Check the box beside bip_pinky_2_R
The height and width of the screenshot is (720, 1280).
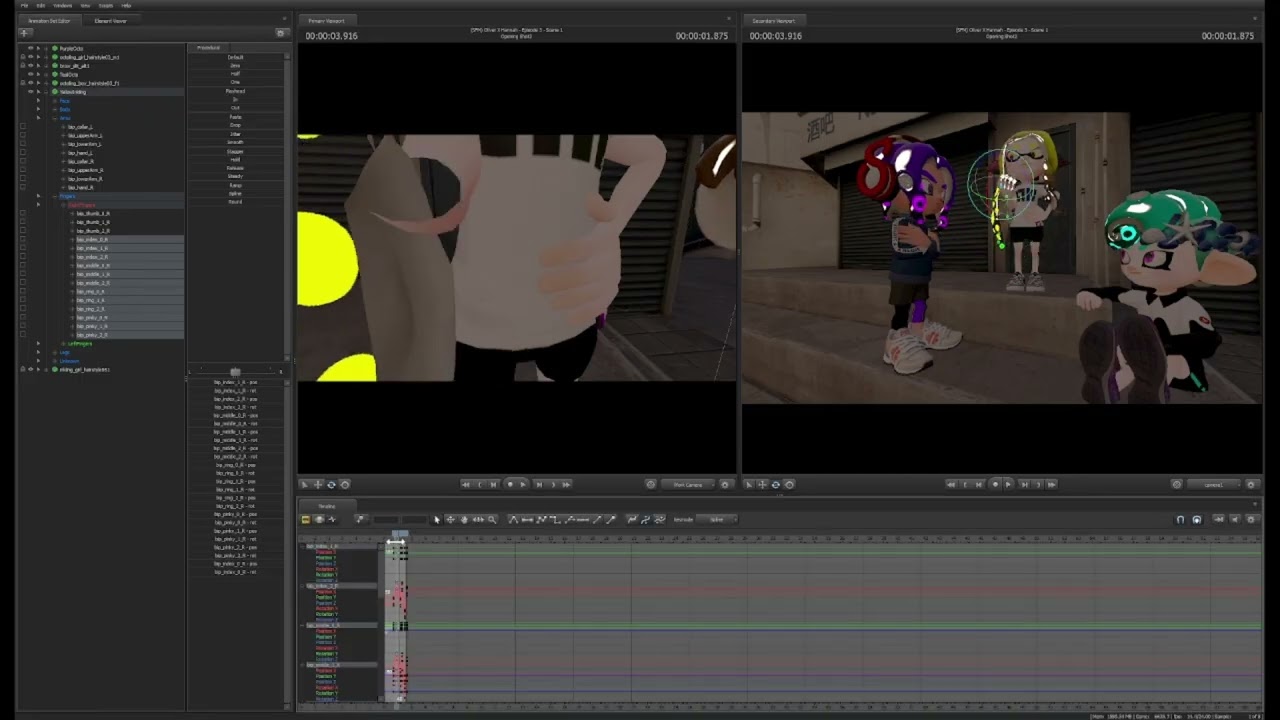[x=23, y=335]
